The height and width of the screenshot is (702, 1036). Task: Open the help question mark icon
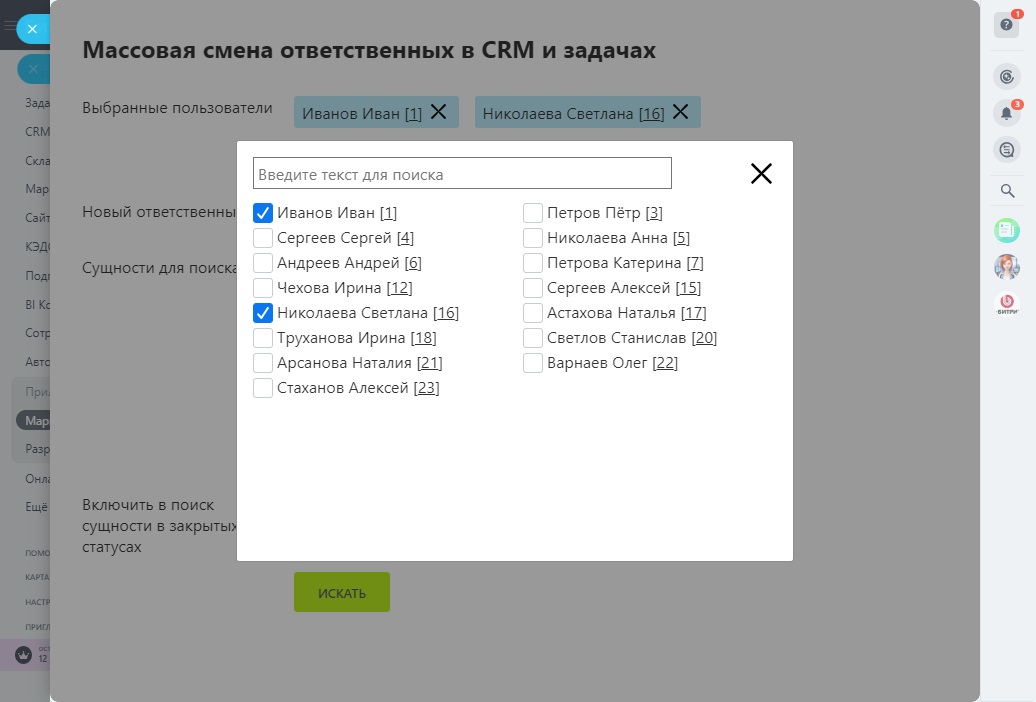(x=1006, y=25)
